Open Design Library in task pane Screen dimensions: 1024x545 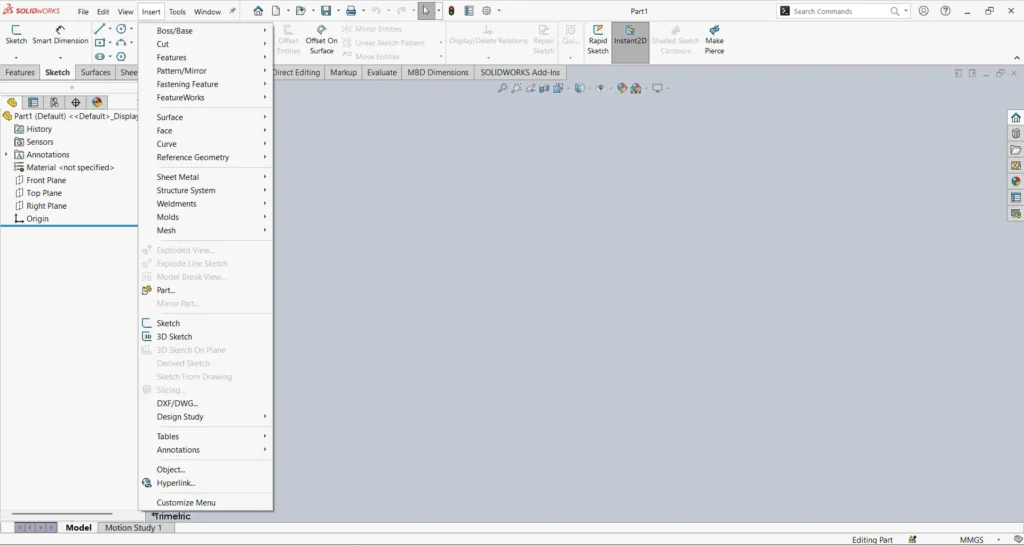1016,133
